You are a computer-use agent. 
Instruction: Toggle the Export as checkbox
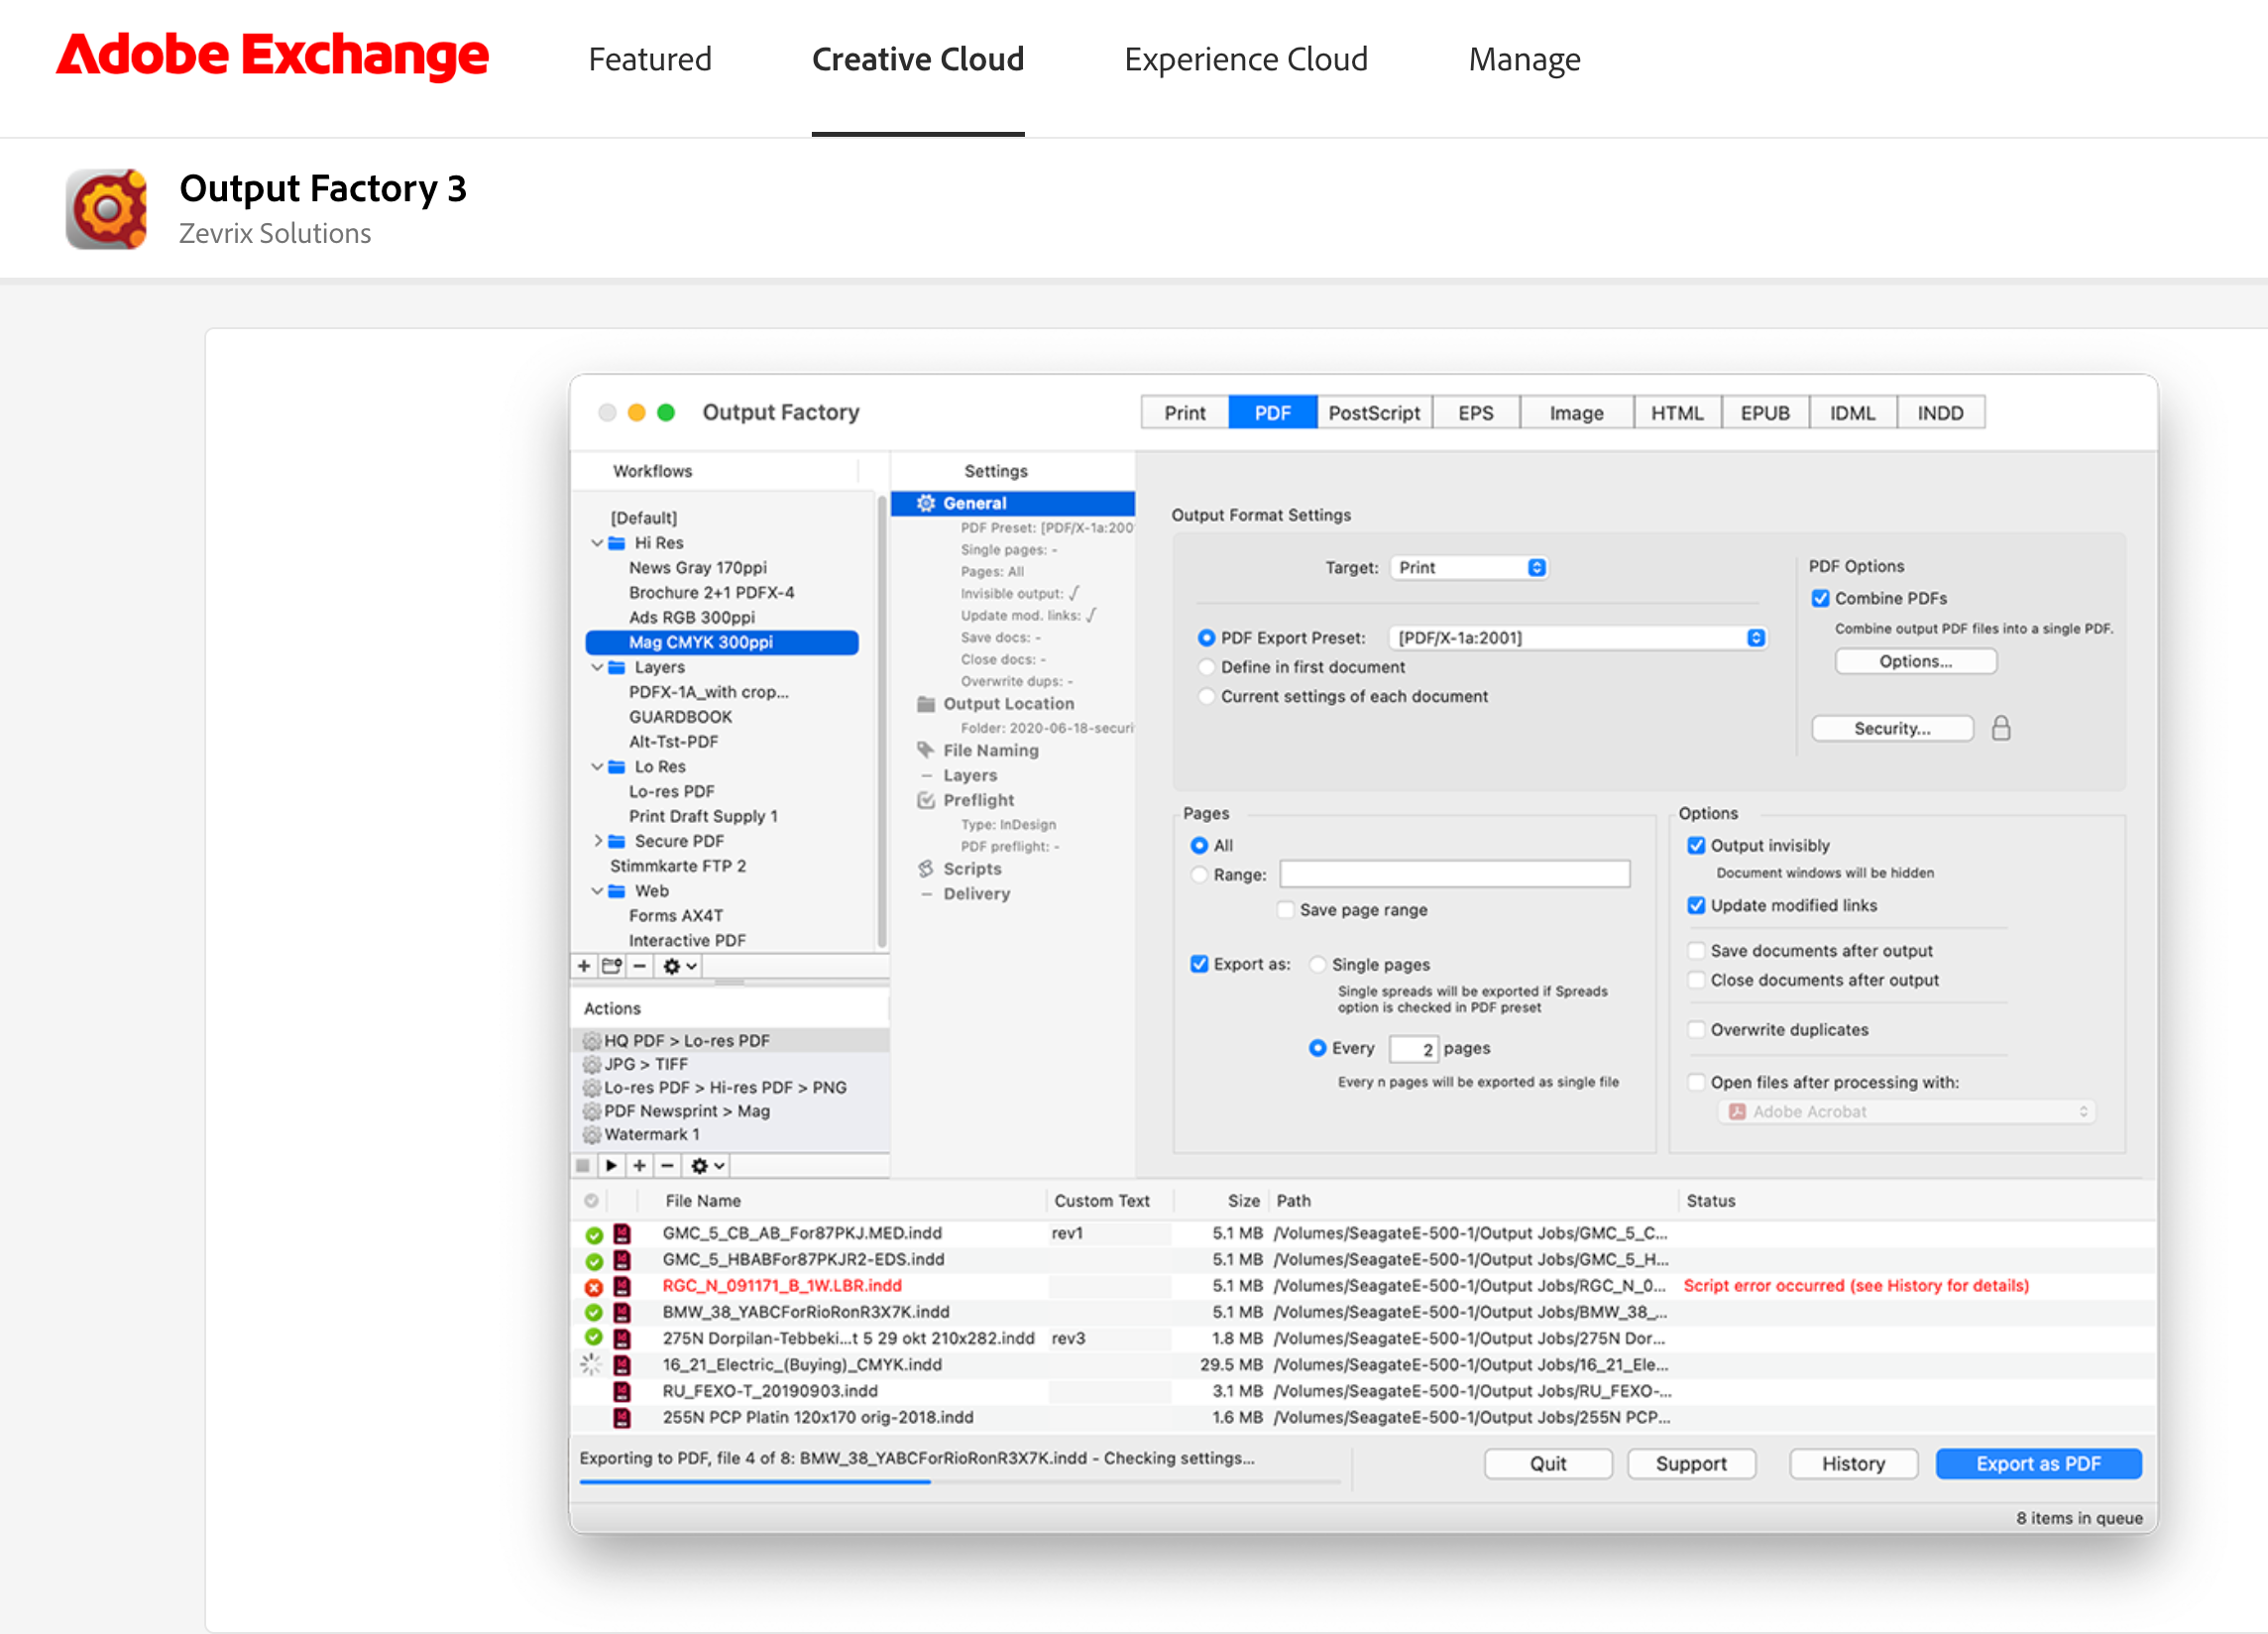1199,964
